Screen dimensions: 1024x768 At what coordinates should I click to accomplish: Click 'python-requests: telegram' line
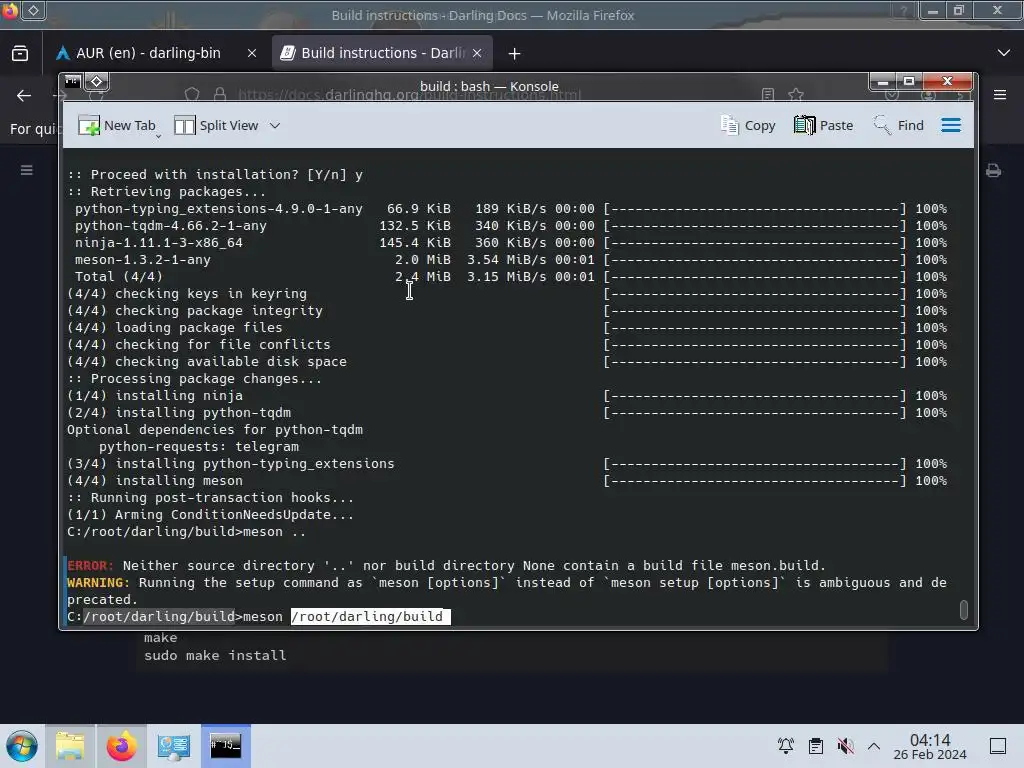(x=199, y=447)
